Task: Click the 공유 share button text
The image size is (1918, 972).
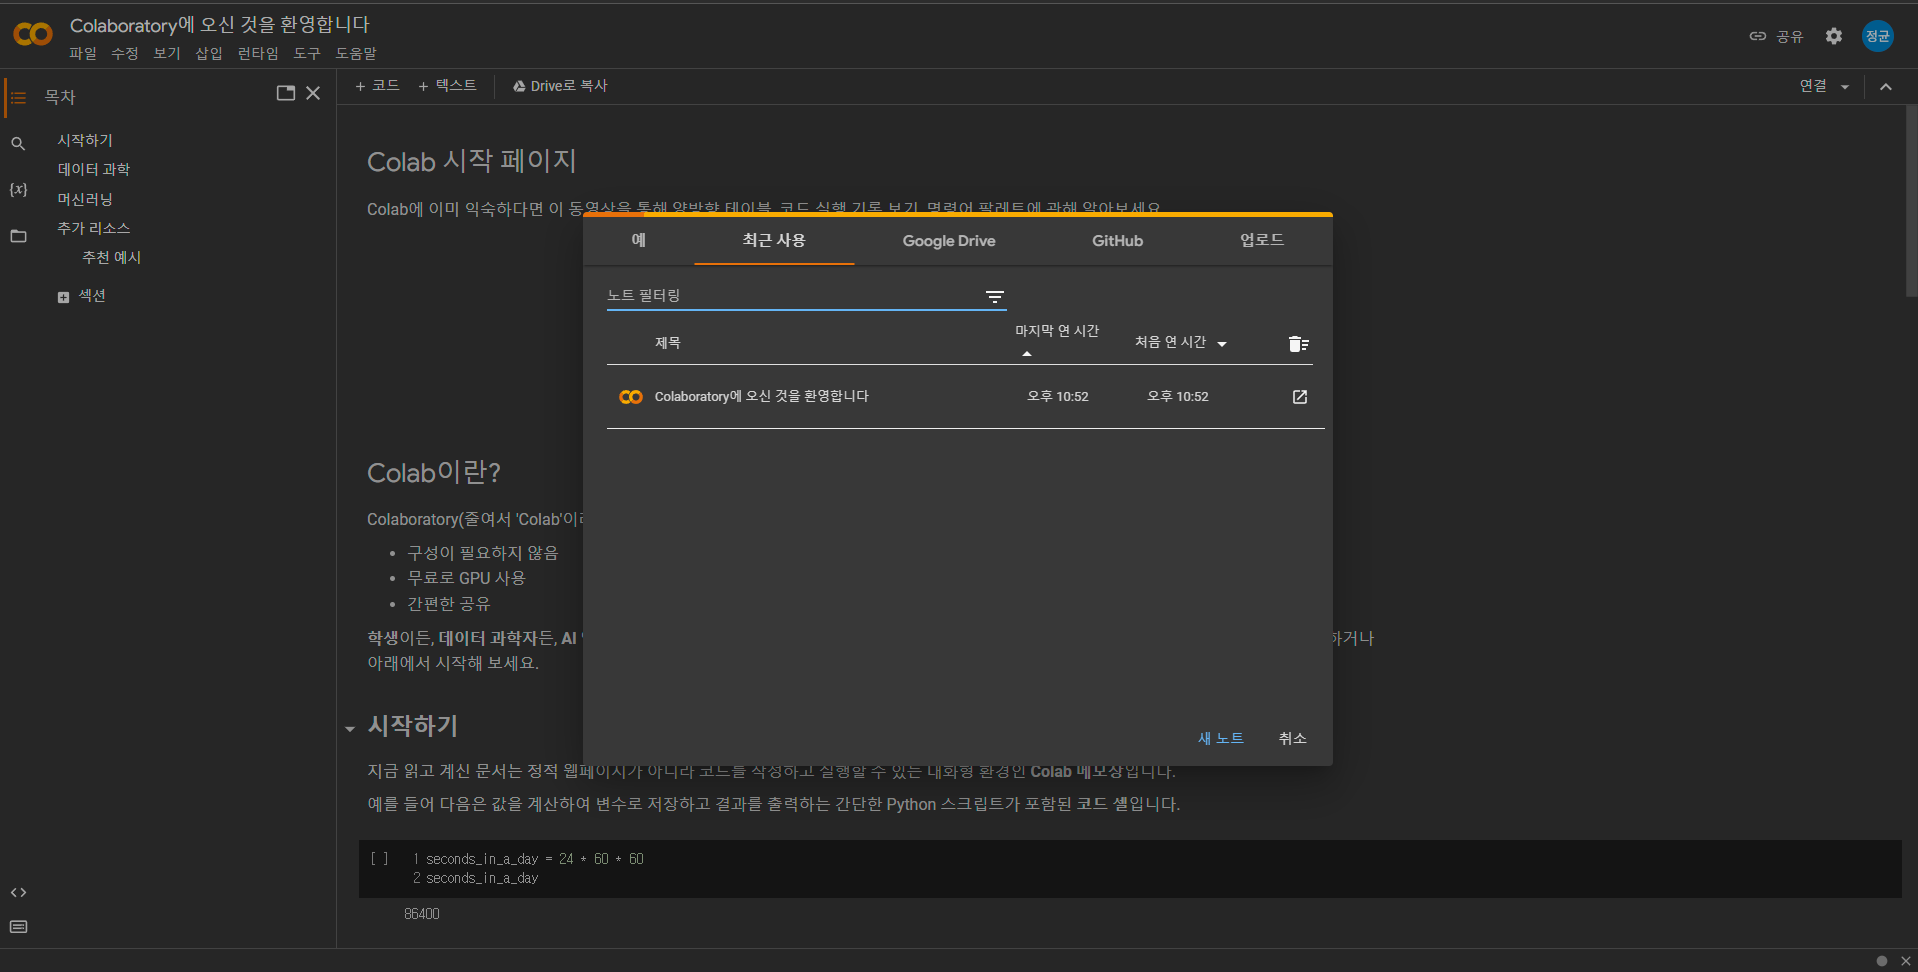Action: 1789,37
